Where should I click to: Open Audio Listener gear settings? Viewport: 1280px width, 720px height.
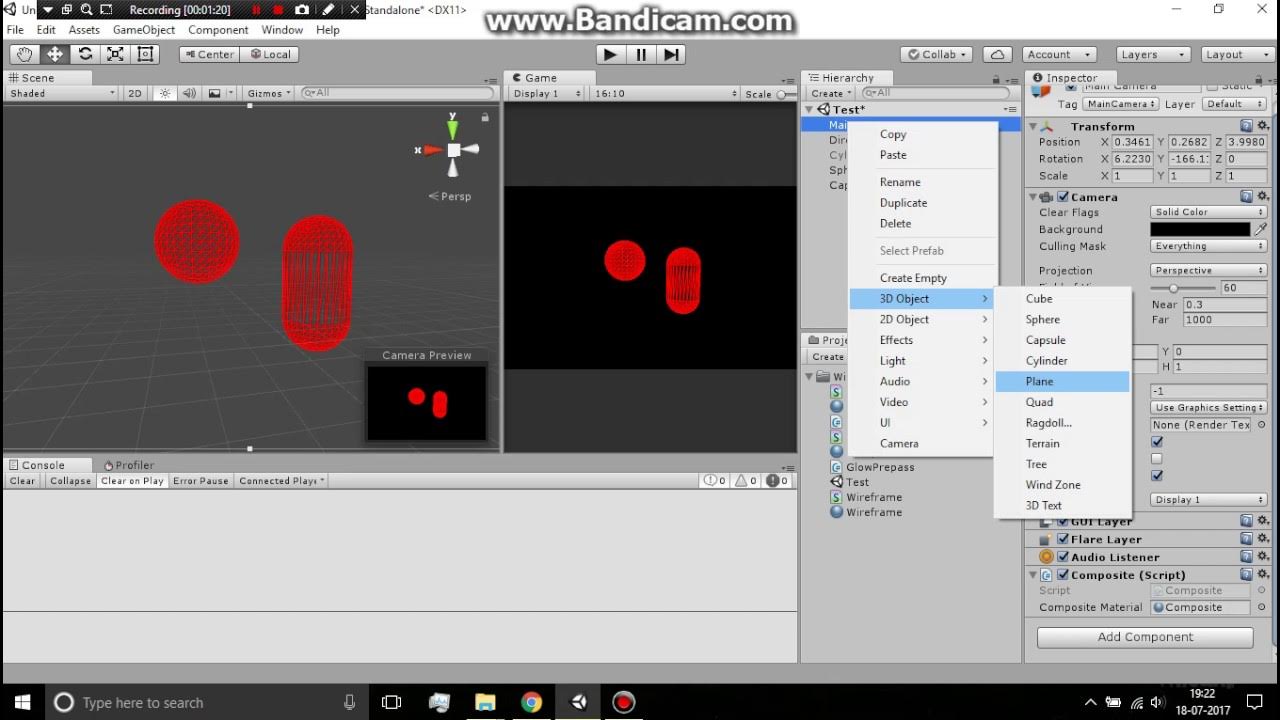point(1262,557)
